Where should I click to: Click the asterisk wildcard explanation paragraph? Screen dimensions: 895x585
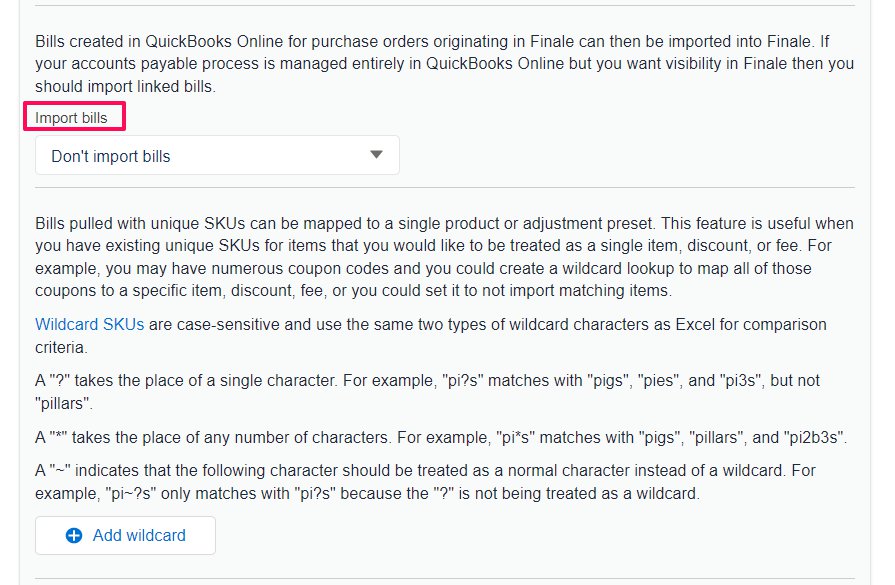(441, 437)
